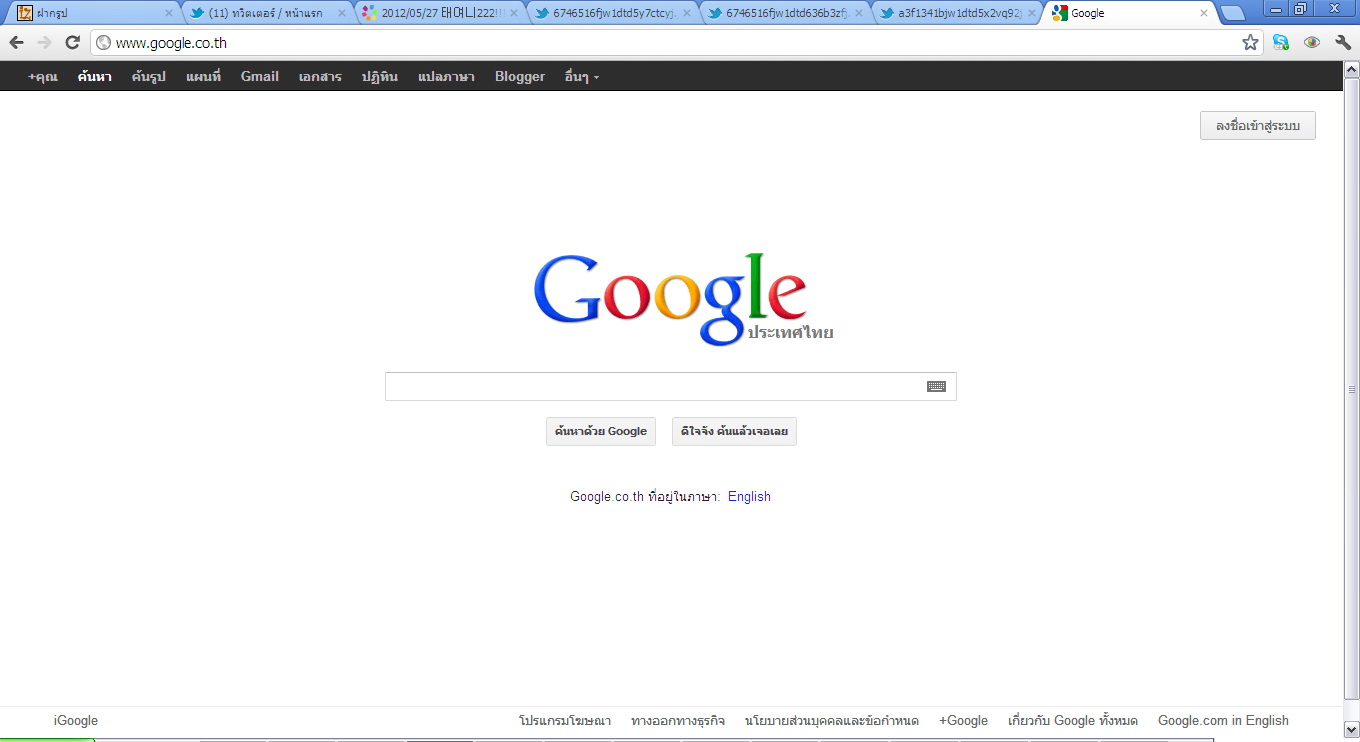Minimize the Chrome window
Screen dimensions: 1360x742
pos(1275,9)
